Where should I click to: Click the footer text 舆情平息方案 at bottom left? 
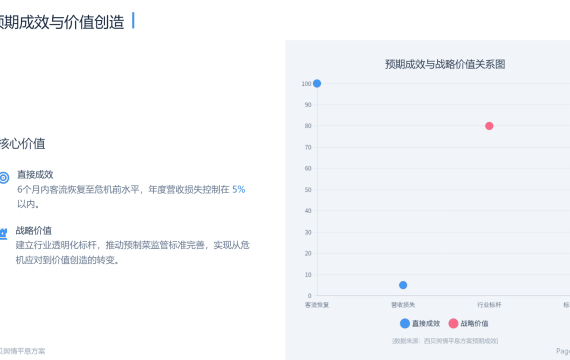click(23, 351)
